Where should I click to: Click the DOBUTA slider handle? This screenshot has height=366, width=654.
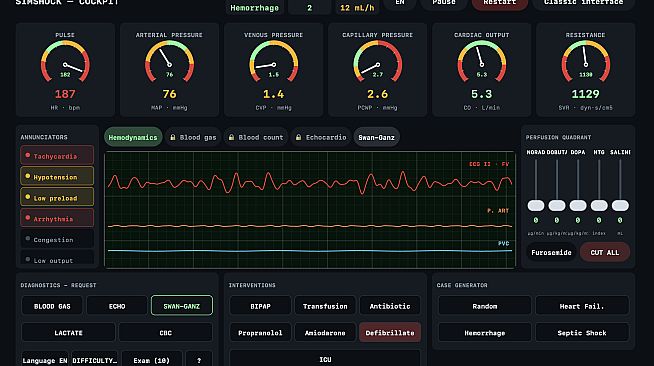tap(557, 205)
